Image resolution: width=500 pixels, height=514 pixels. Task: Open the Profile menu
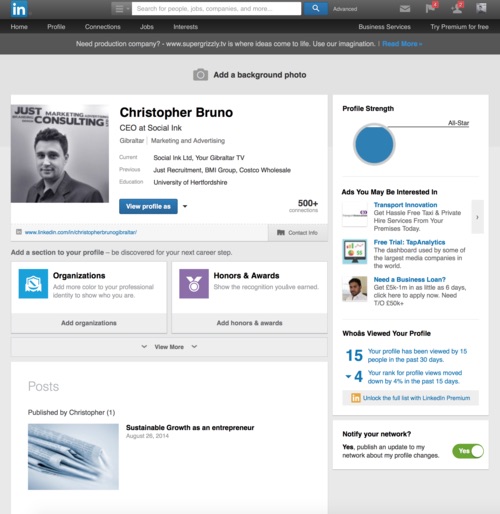click(x=56, y=27)
